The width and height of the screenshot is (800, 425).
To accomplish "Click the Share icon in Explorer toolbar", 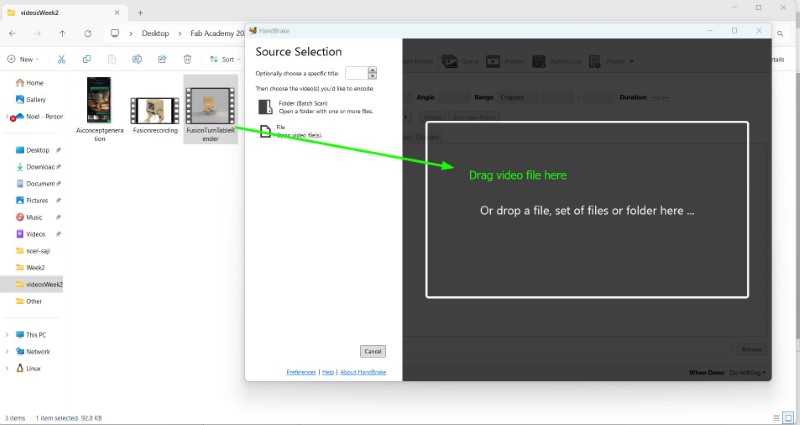I will [162, 59].
